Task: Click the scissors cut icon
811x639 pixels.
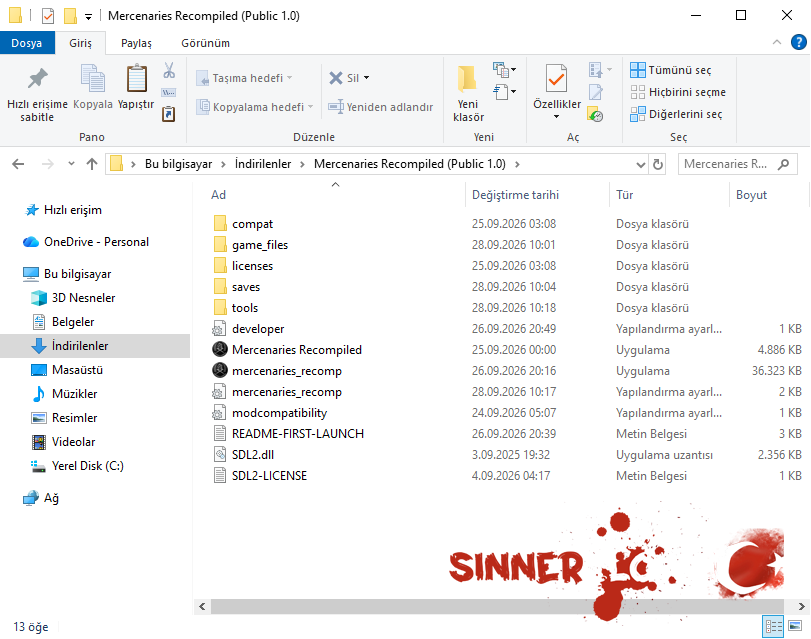Action: tap(169, 70)
